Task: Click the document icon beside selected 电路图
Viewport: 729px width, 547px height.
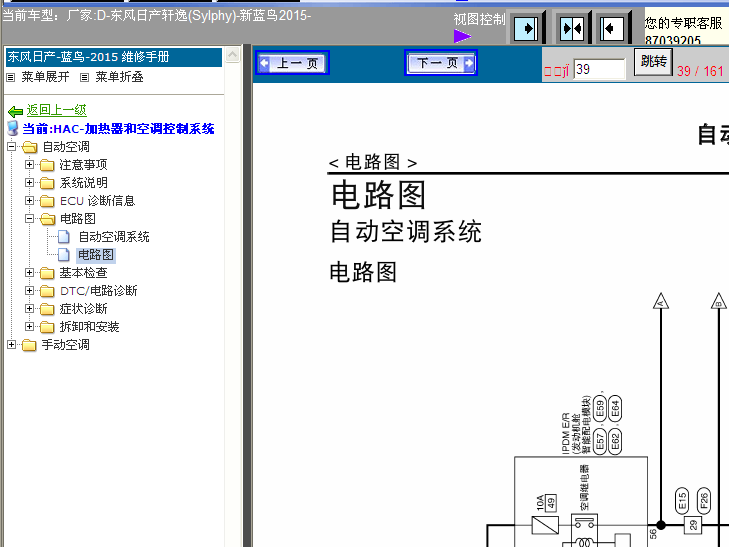Action: click(x=64, y=255)
